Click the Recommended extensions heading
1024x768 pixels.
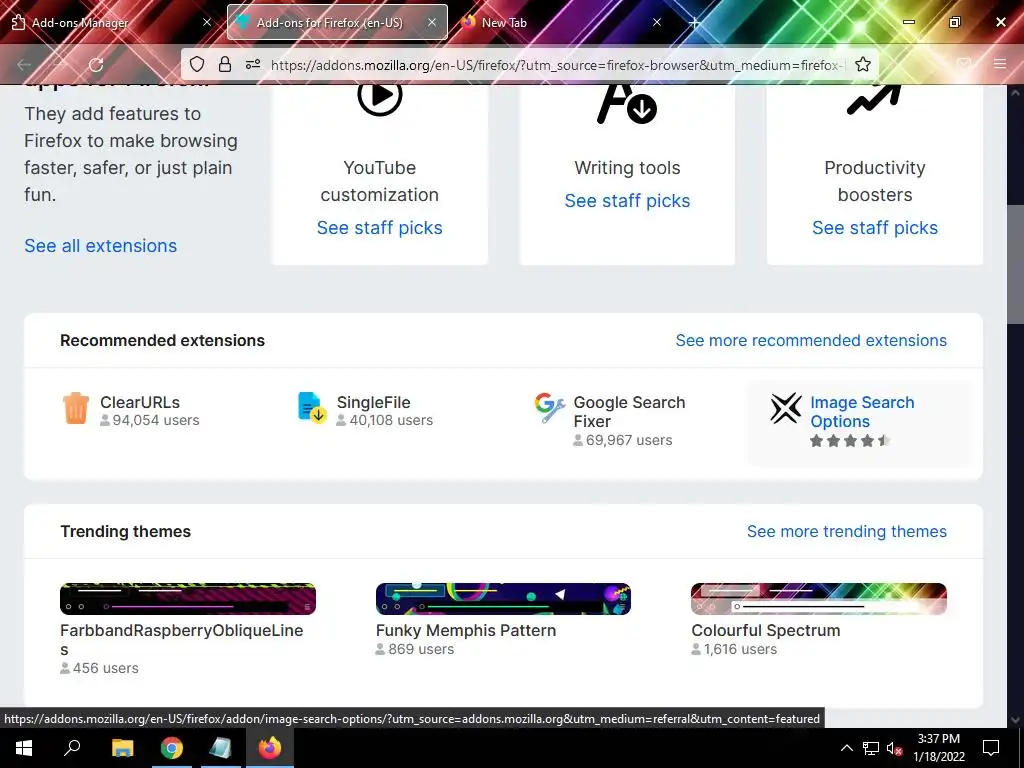tap(163, 340)
